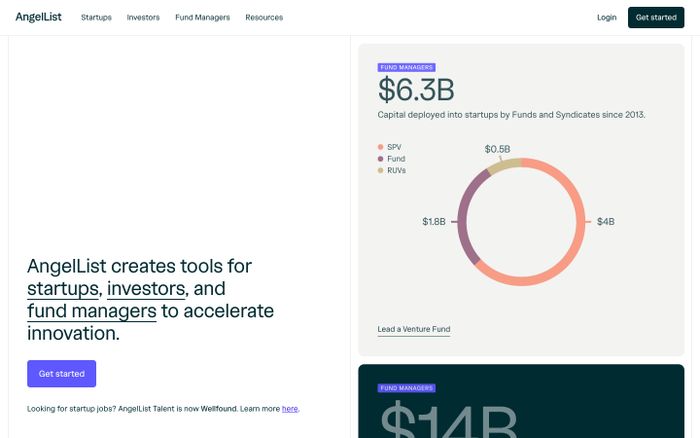Follow the underlined investors link in headline
Image resolution: width=700 pixels, height=438 pixels.
[x=146, y=289]
